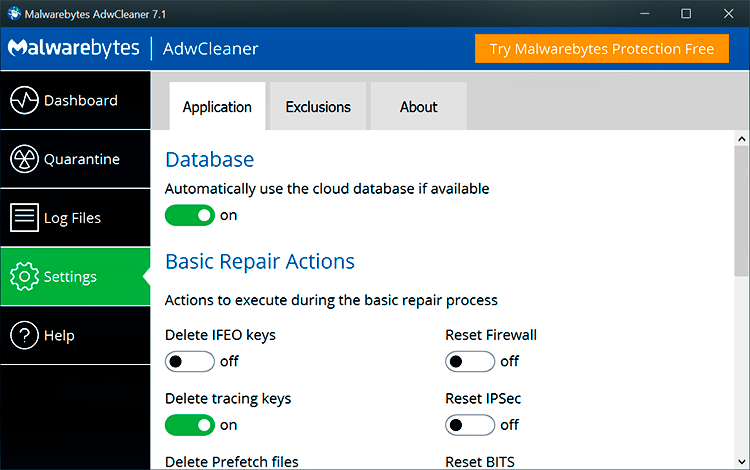Click the AdwCleaner product name text
The image size is (750, 470).
pos(210,48)
